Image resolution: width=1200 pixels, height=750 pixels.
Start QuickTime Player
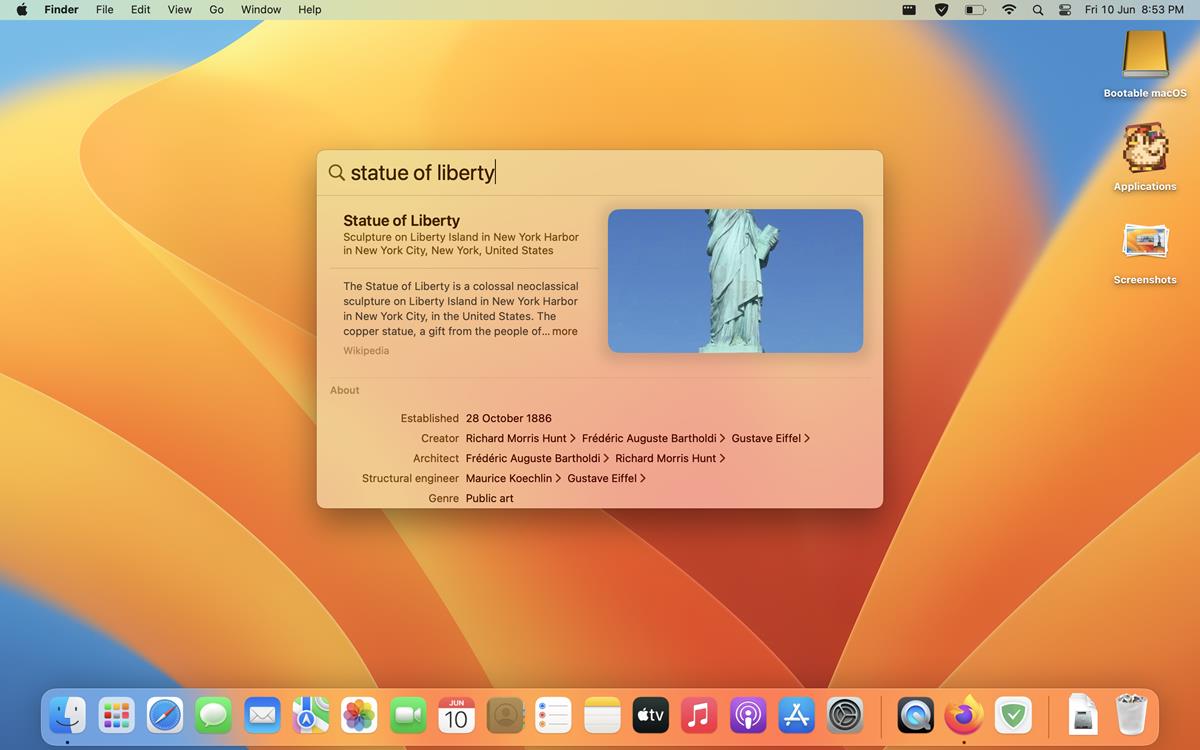pyautogui.click(x=916, y=715)
